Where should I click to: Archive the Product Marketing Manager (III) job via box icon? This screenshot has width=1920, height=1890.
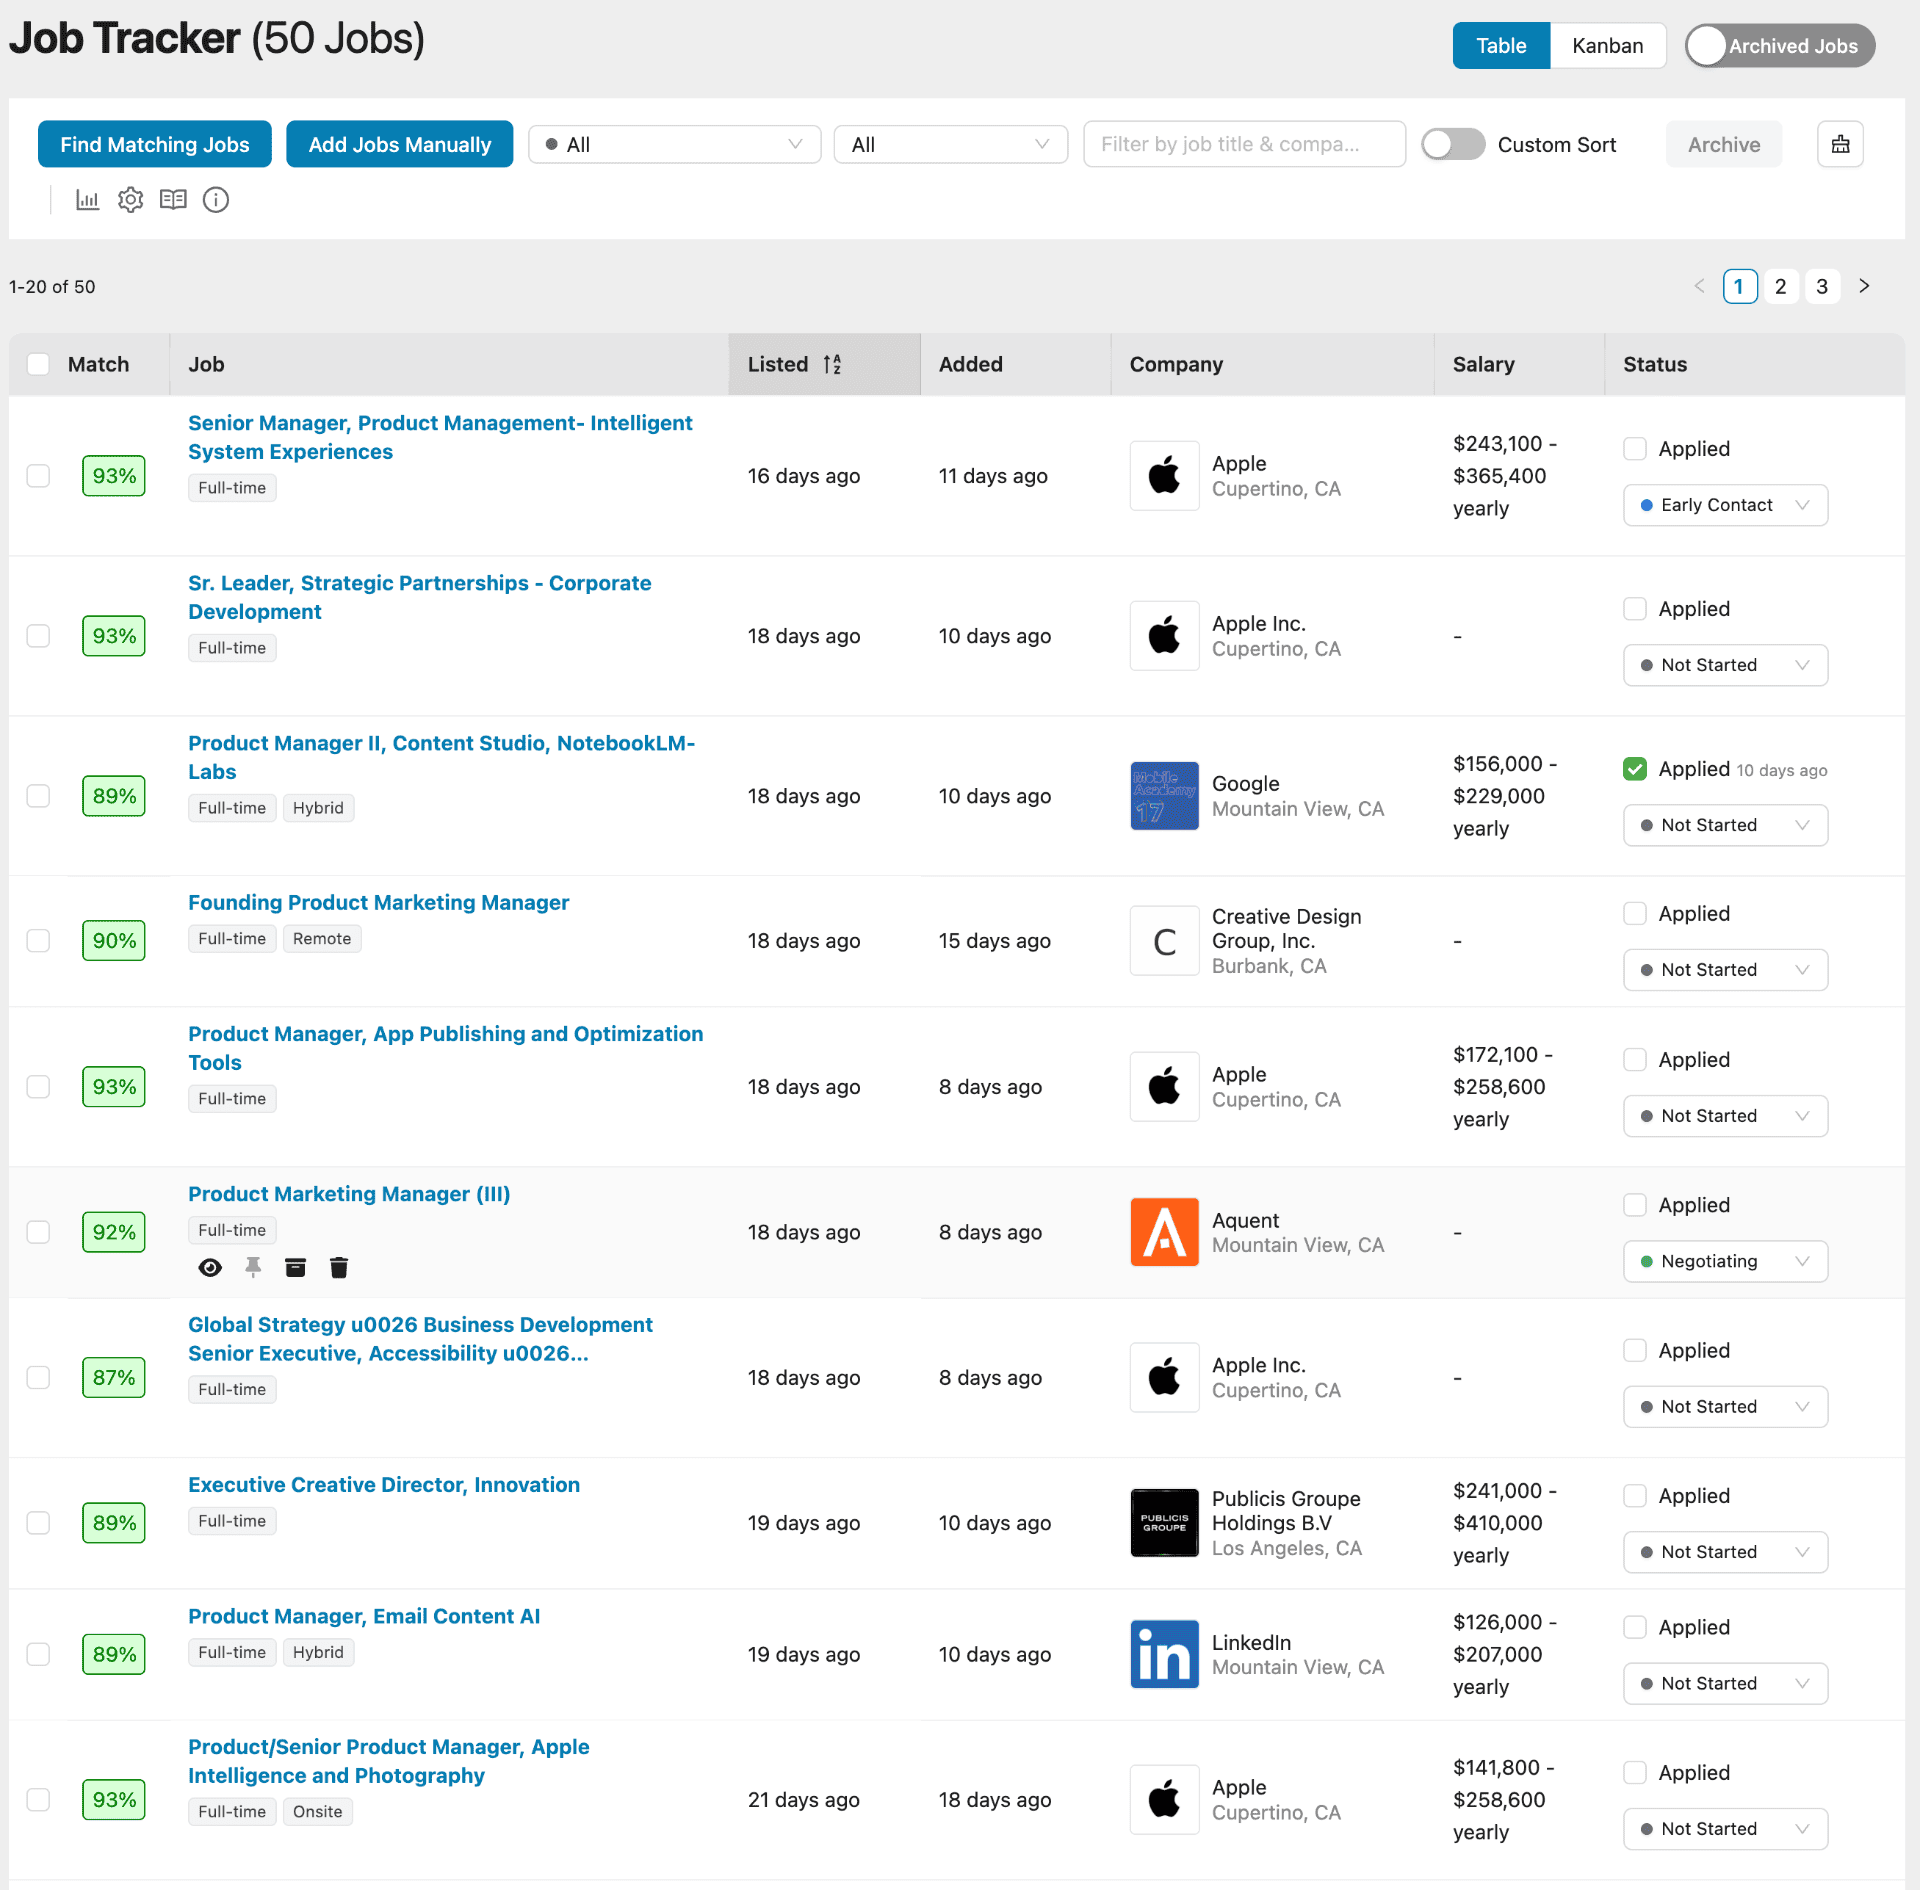tap(295, 1268)
